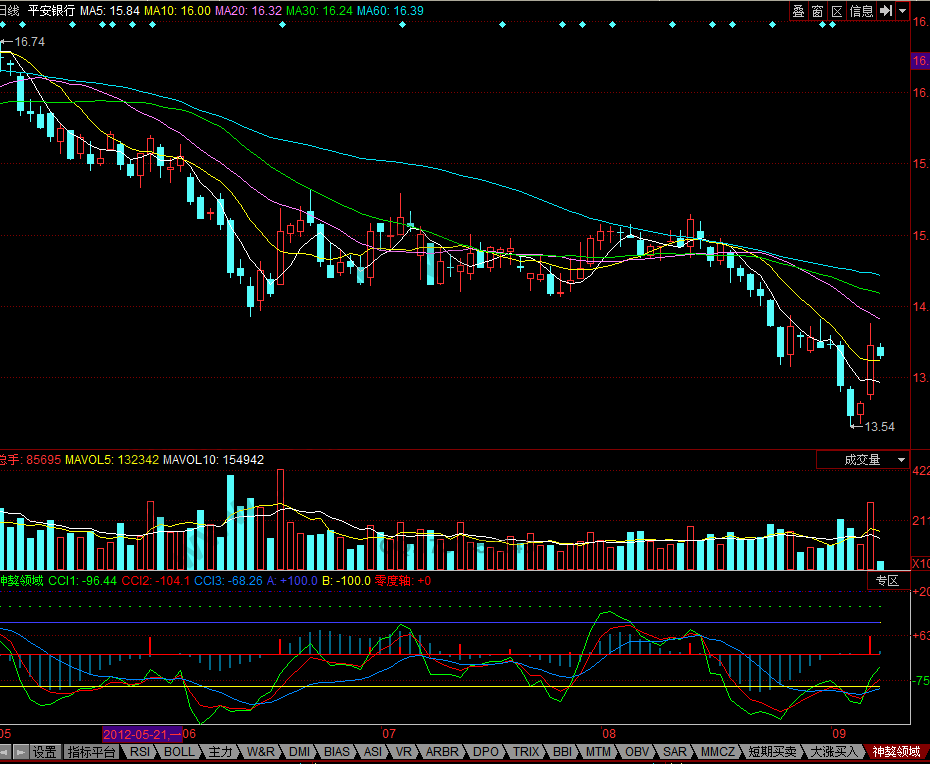Open the top-right toolbar dropdown arrow
930x764 pixels.
click(x=902, y=11)
